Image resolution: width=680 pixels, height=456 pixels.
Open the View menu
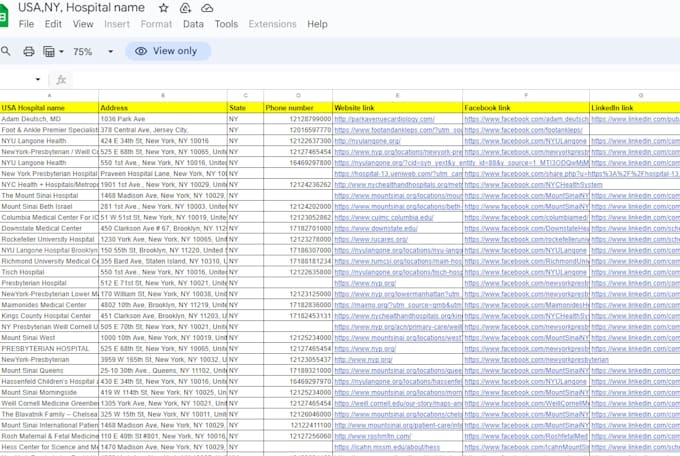click(83, 24)
